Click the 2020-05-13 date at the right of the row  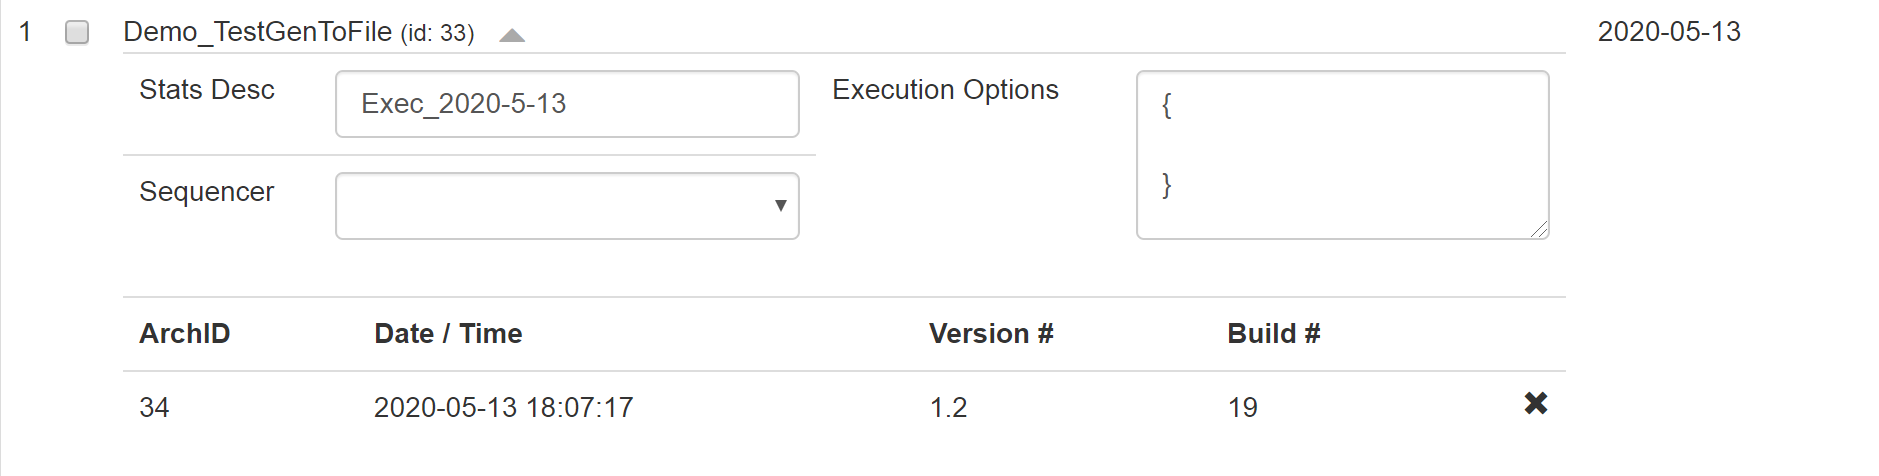click(x=1668, y=32)
